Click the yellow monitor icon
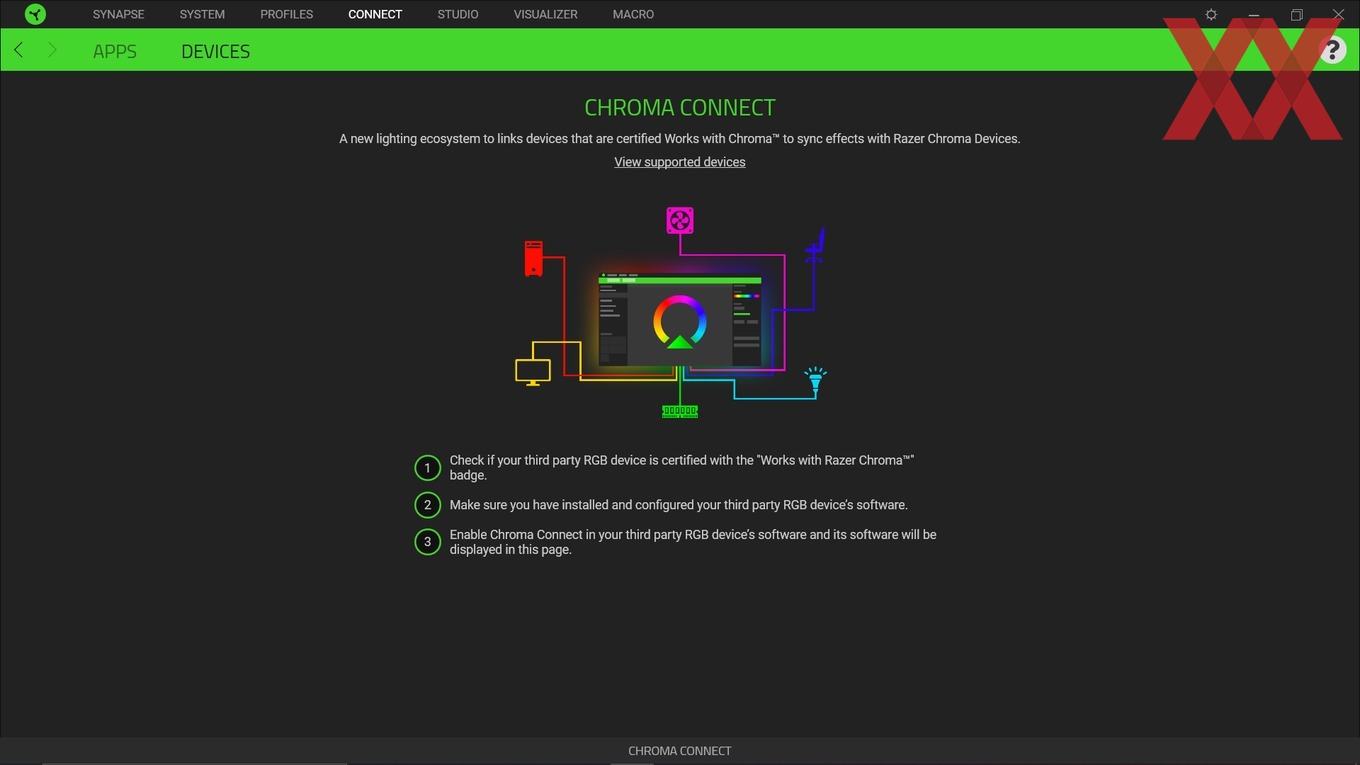The width and height of the screenshot is (1360, 765). click(533, 371)
